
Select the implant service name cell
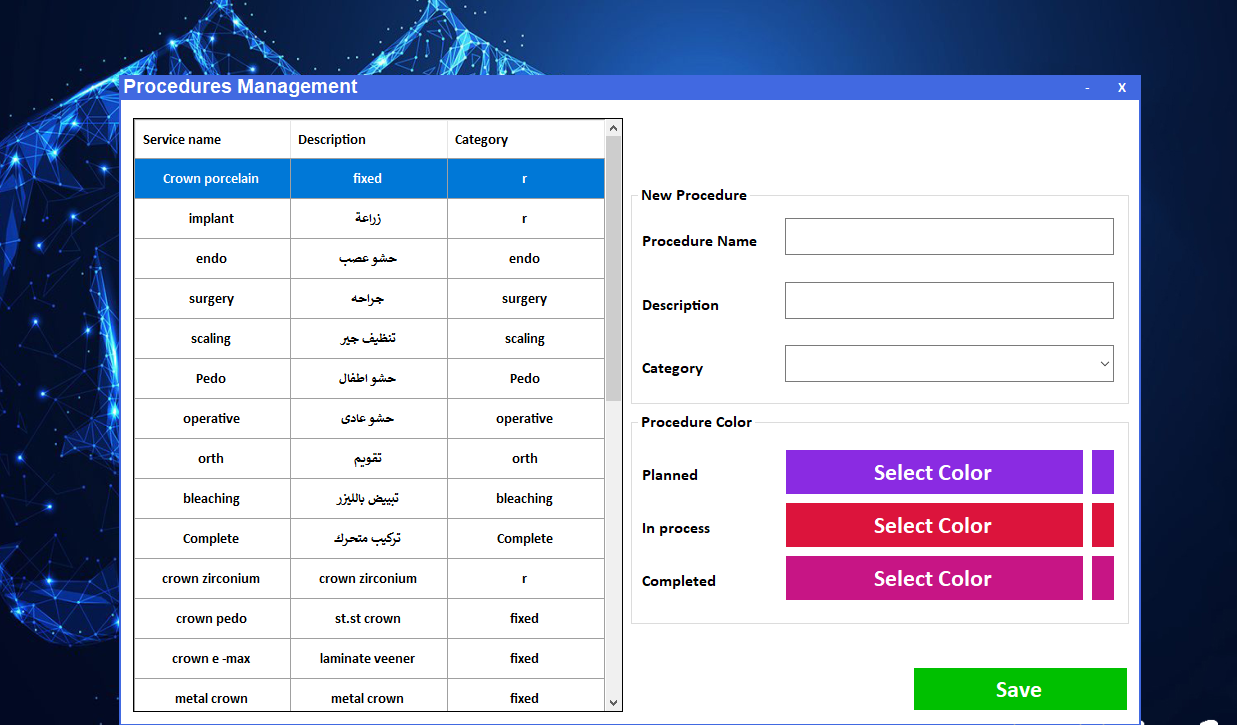[x=212, y=219]
